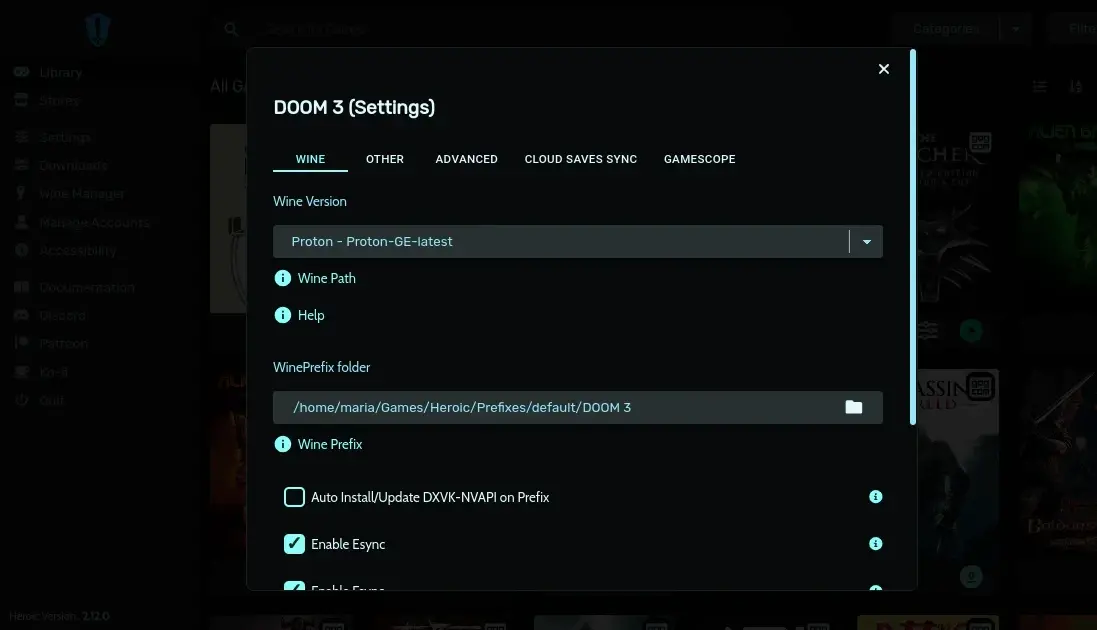Open Documentation in the sidebar

pos(73,288)
